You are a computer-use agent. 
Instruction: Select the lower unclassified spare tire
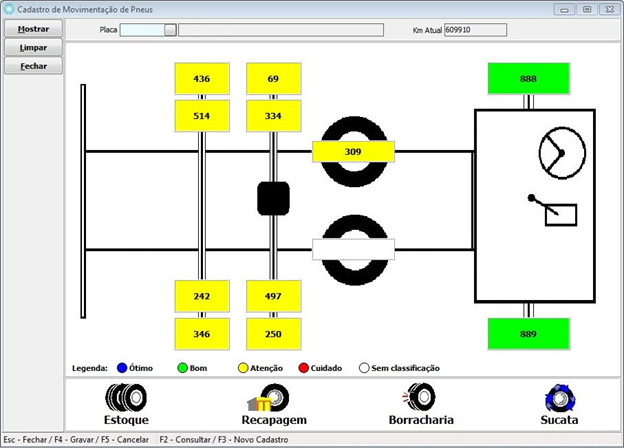pos(353,249)
